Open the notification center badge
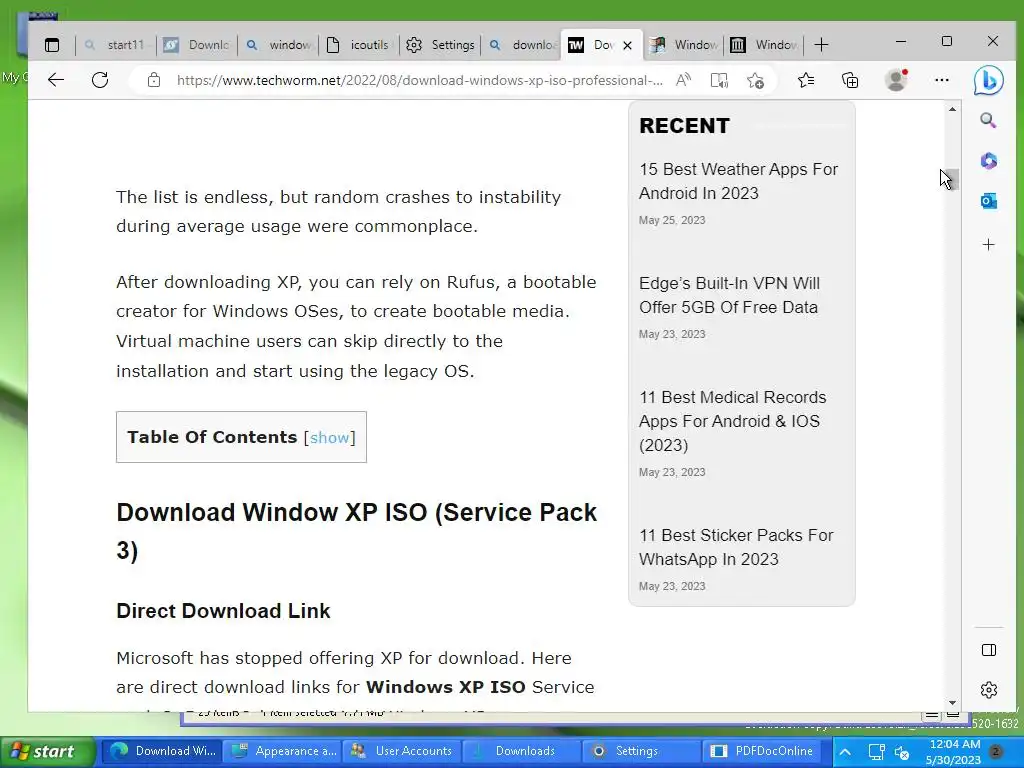Screen dimensions: 1024x768 click(997, 751)
